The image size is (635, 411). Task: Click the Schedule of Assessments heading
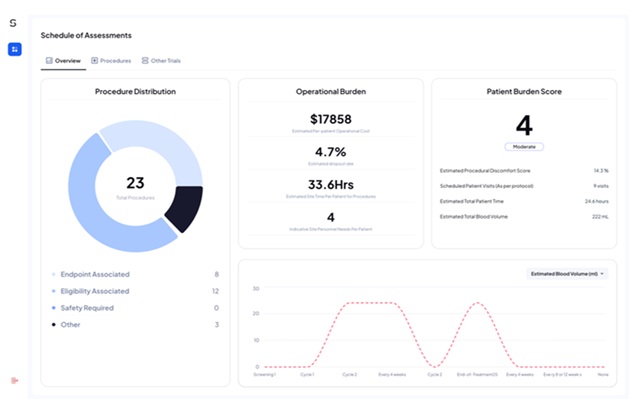coord(86,35)
